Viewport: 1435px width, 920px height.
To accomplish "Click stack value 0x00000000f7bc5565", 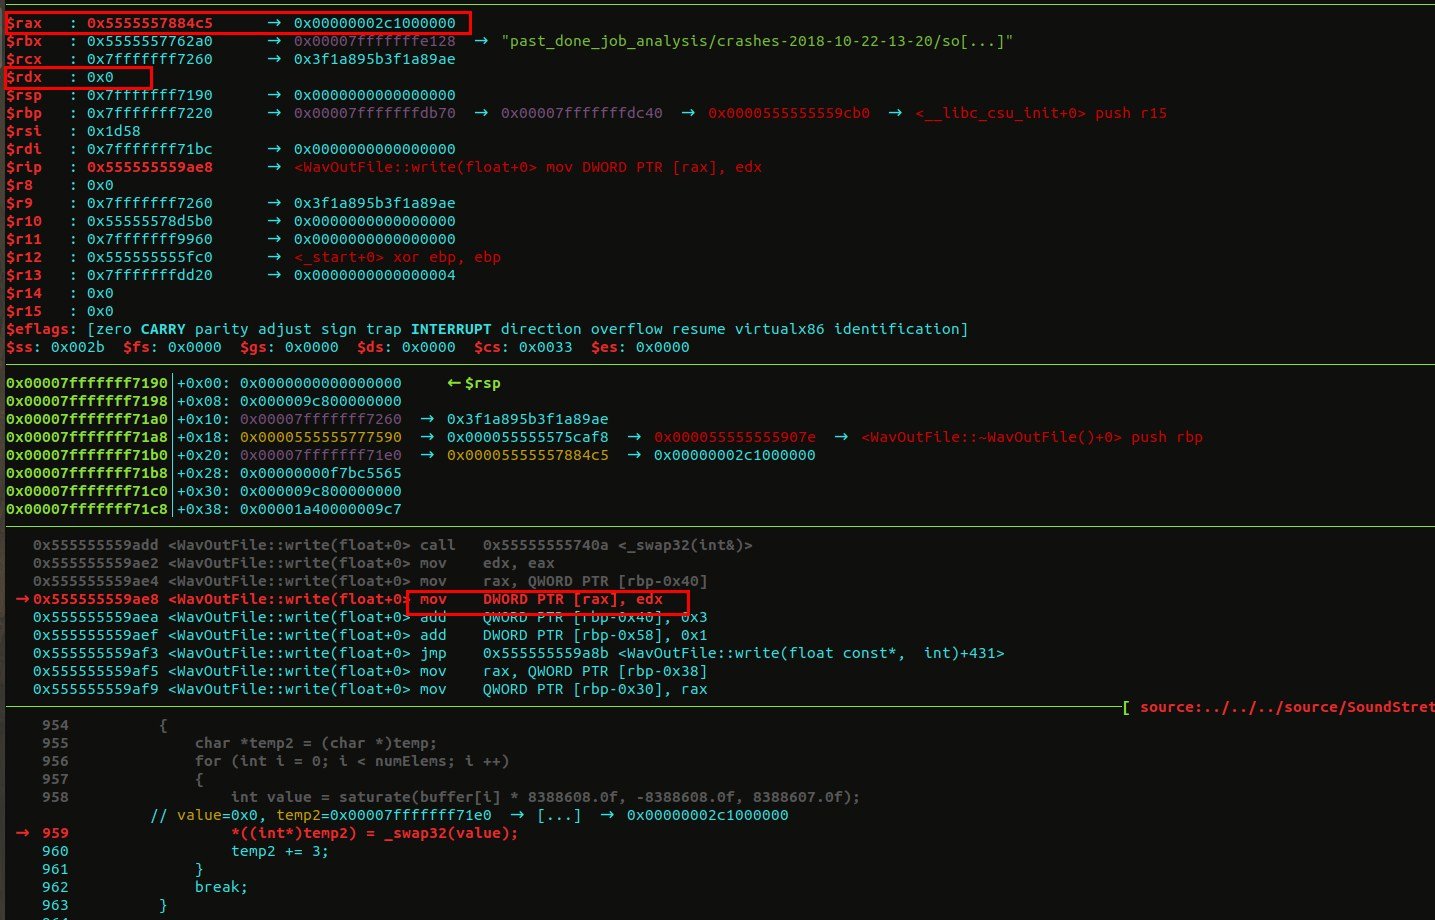I will (x=321, y=473).
